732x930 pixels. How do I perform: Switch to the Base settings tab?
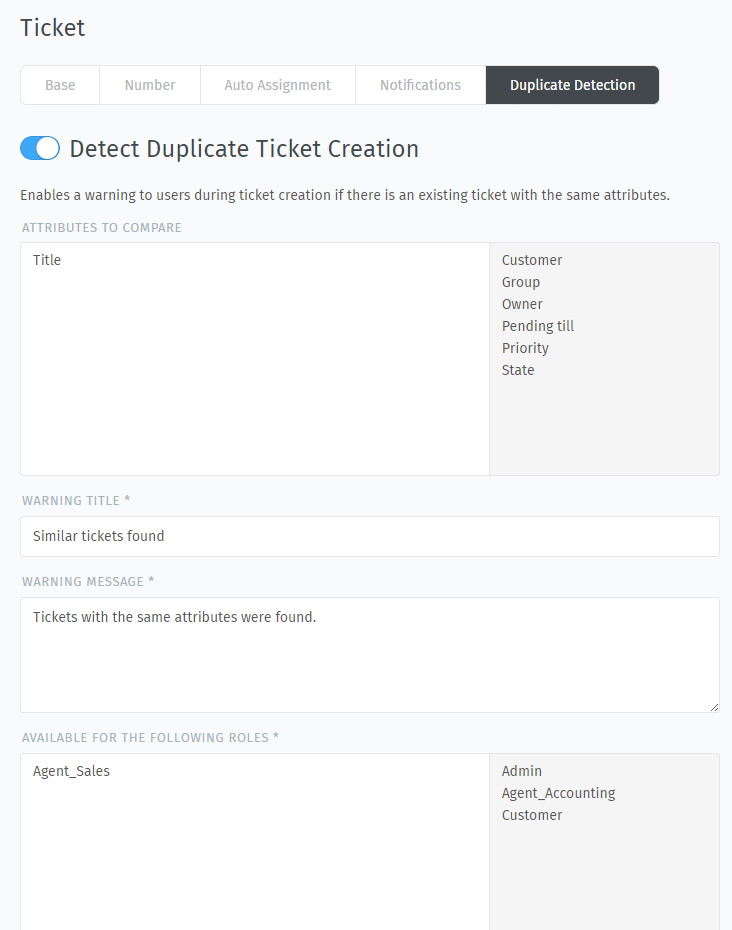[x=59, y=85]
